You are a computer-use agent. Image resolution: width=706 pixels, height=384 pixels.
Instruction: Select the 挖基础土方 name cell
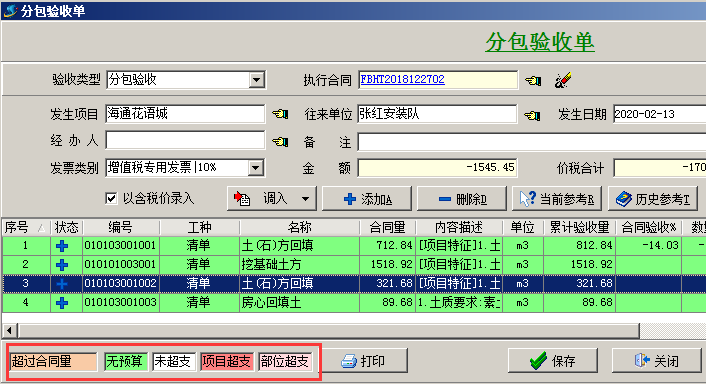coord(299,265)
